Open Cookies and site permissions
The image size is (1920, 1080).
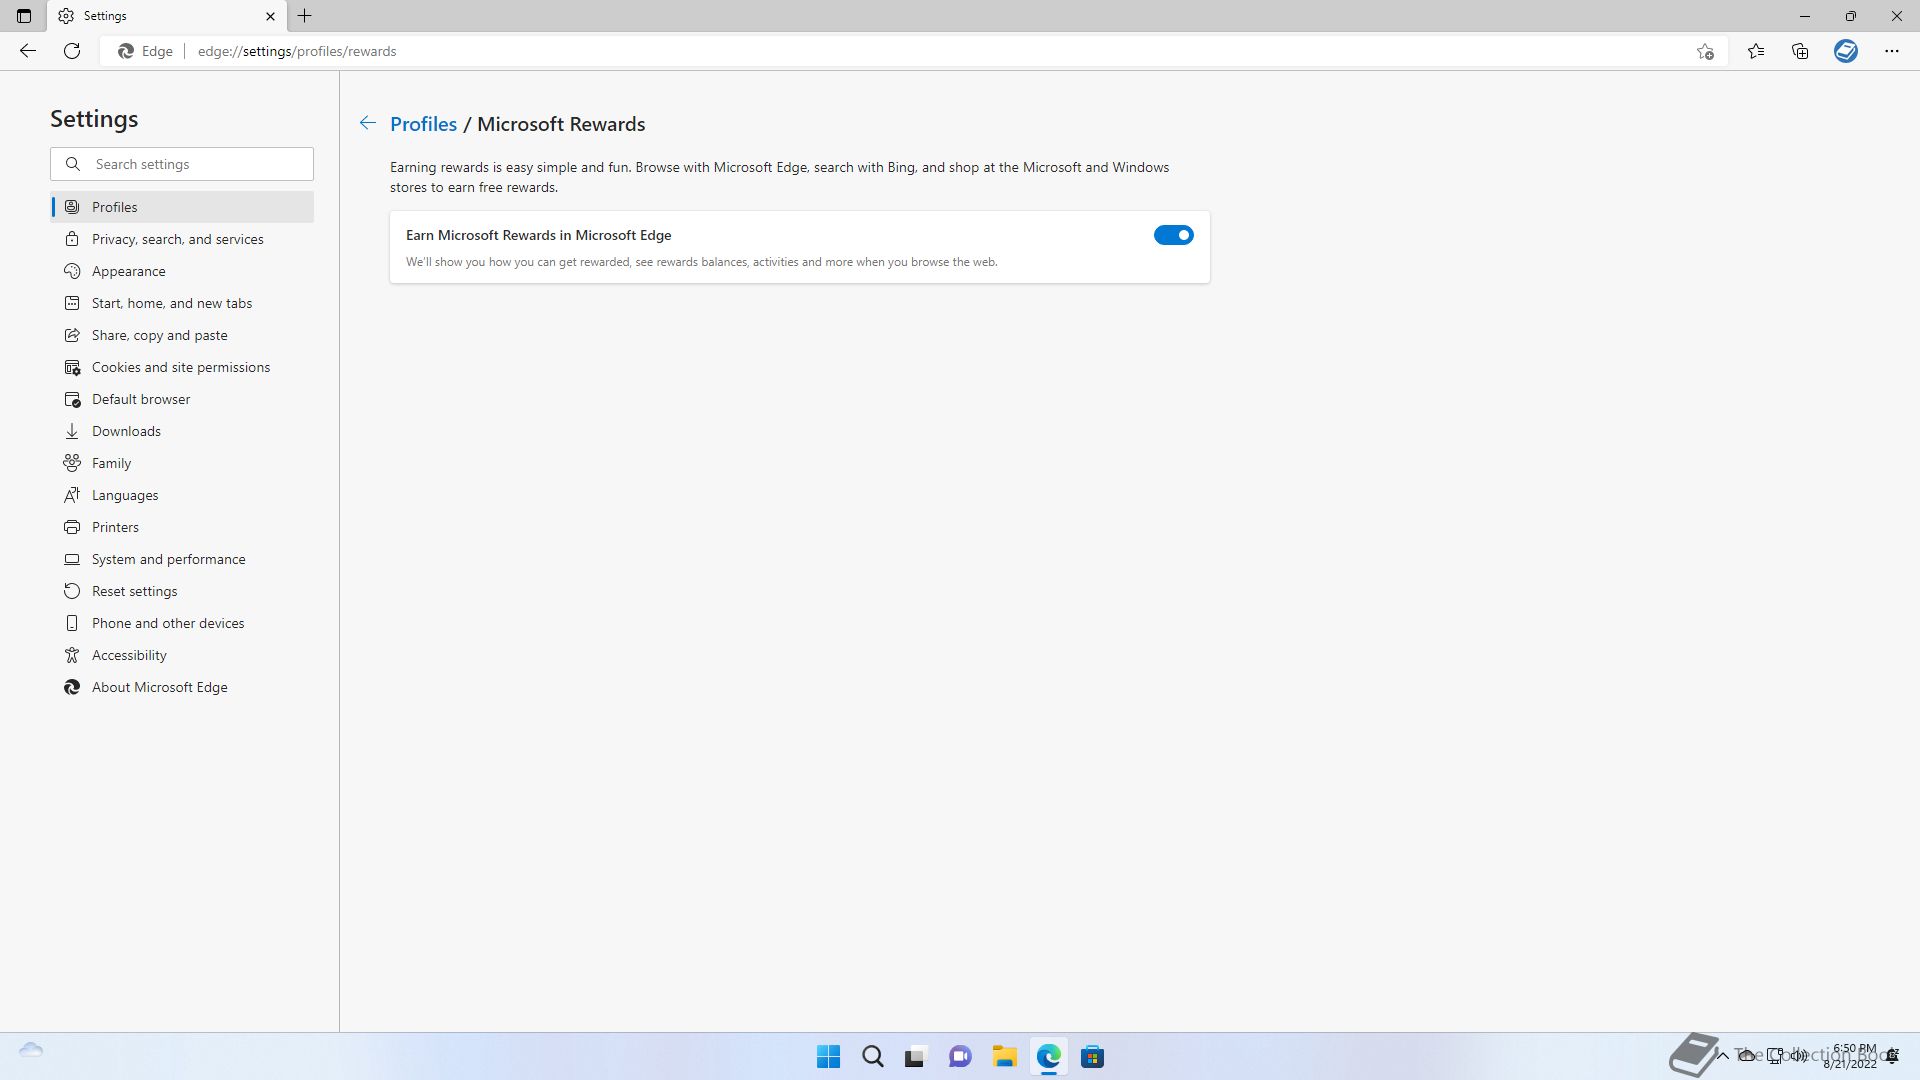pos(182,367)
